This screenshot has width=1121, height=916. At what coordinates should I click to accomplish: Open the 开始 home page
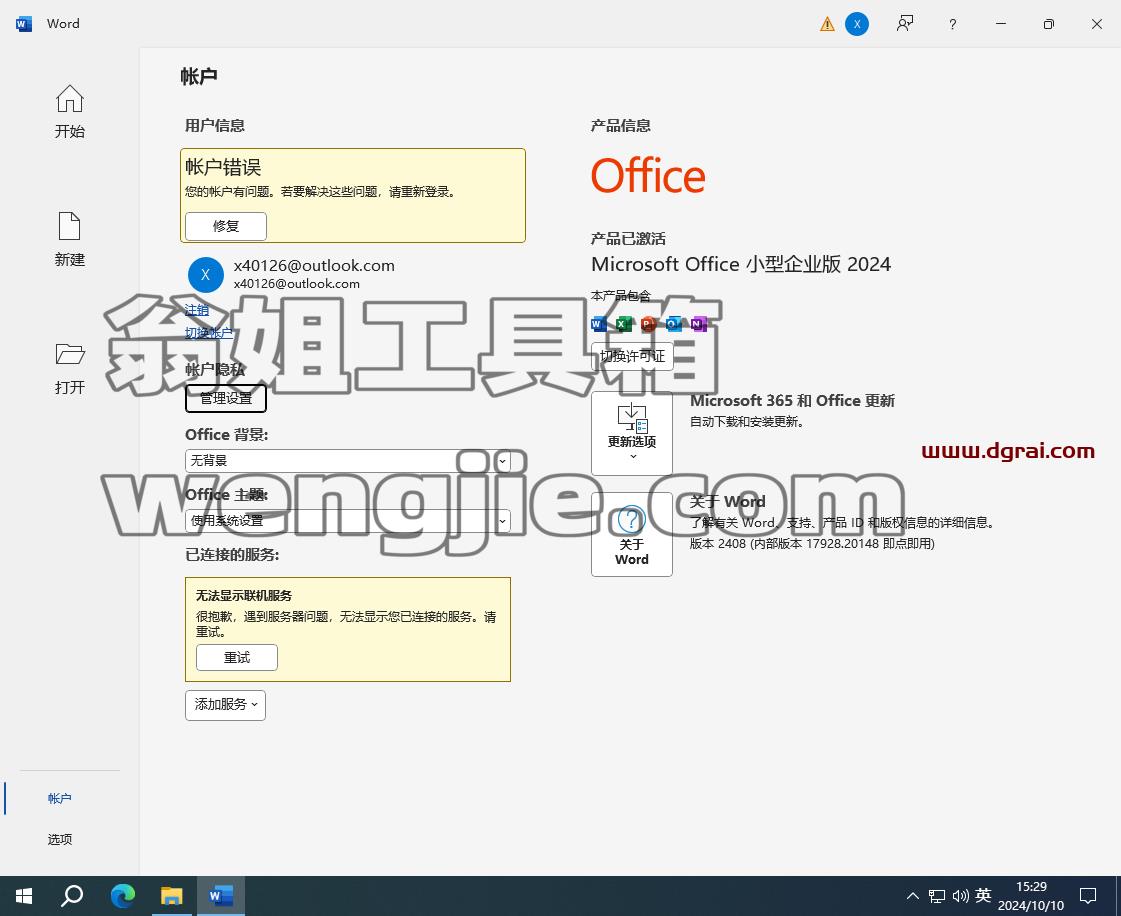coord(69,112)
